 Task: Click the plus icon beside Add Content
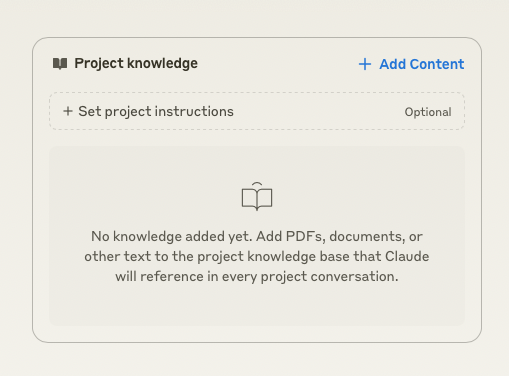pos(365,64)
